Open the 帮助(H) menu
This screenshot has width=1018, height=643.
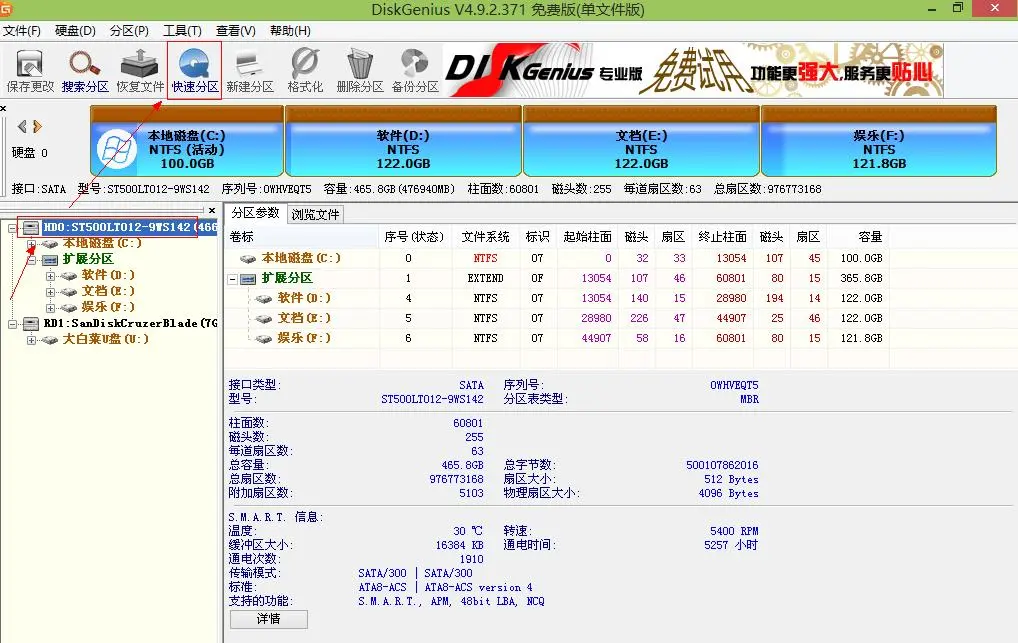(x=290, y=31)
